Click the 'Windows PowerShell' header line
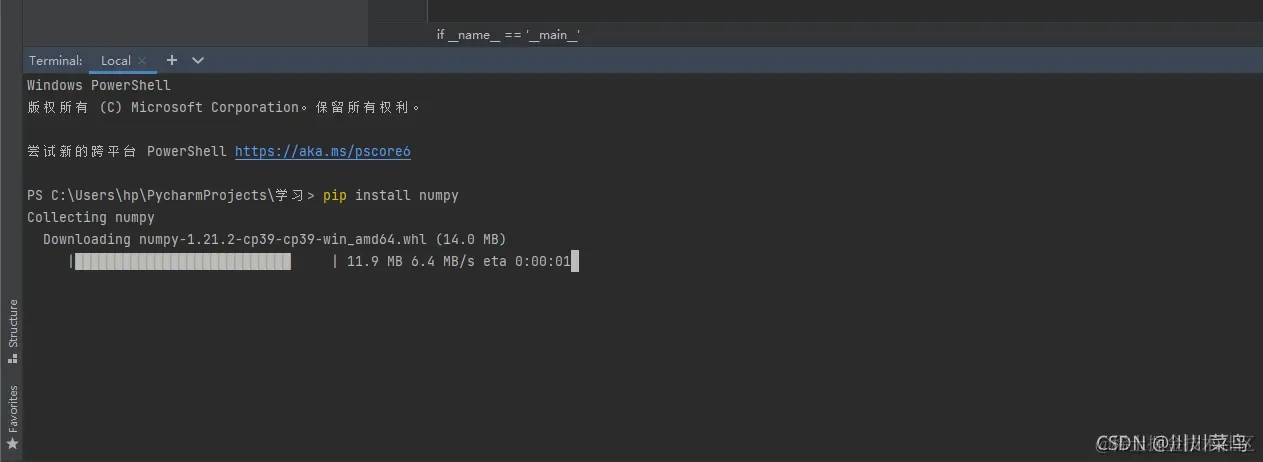Image resolution: width=1263 pixels, height=462 pixels. click(x=99, y=85)
